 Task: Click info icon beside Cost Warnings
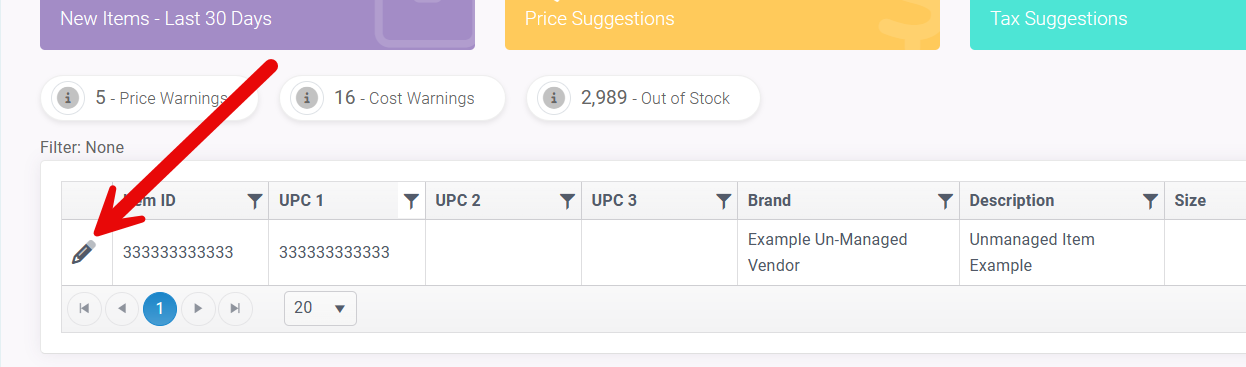[x=307, y=98]
